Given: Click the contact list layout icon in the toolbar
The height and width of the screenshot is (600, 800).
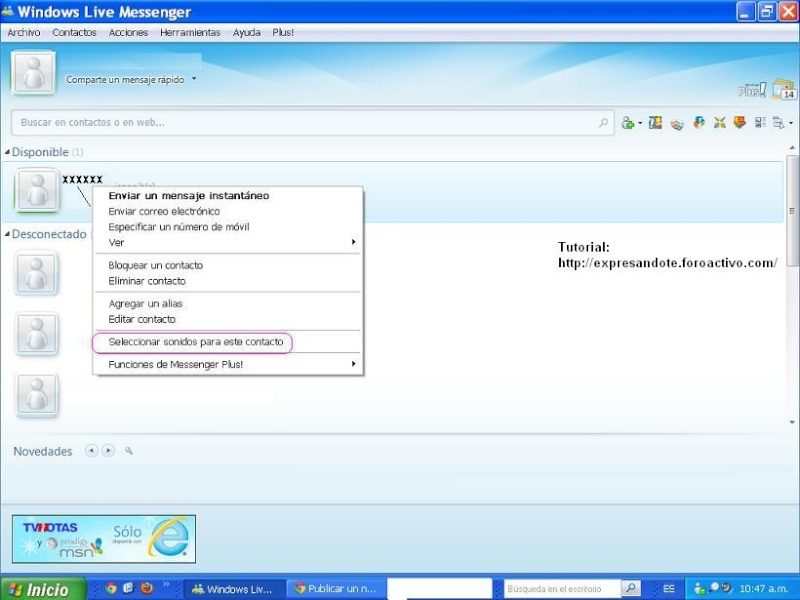Looking at the screenshot, I should point(760,122).
